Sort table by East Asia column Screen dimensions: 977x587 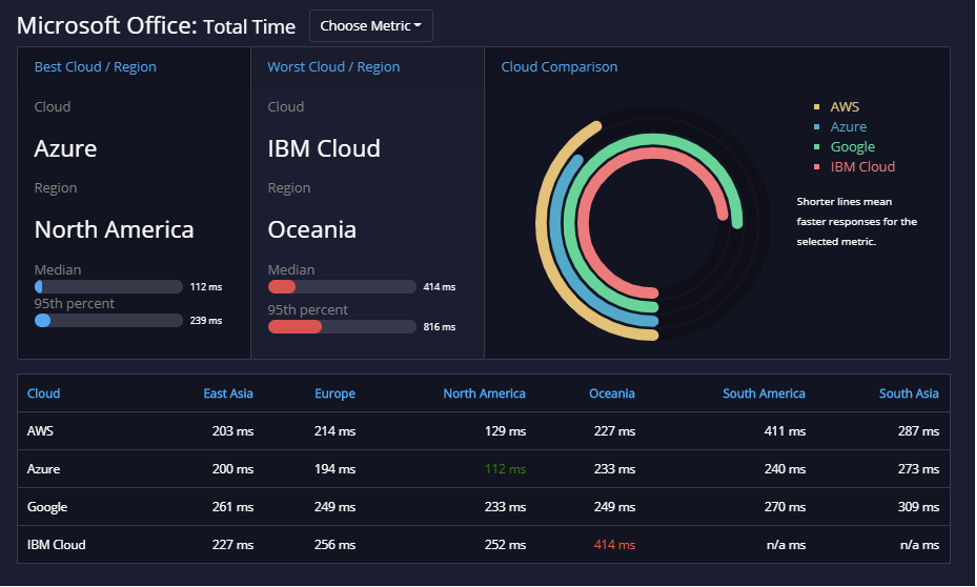[228, 394]
